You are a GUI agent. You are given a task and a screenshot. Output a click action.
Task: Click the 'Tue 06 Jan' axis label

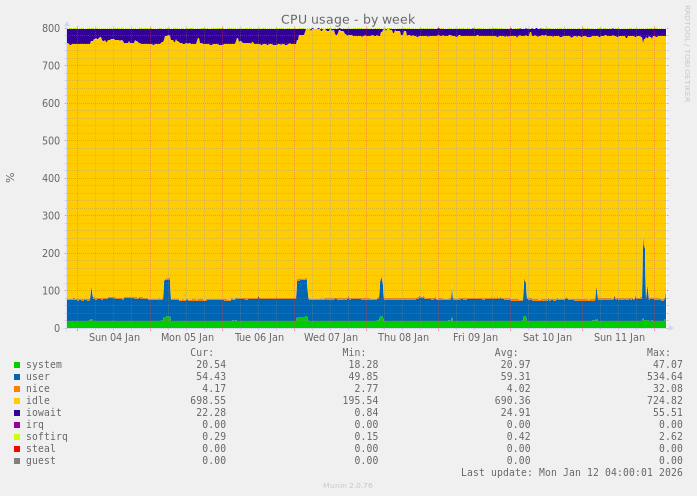pyautogui.click(x=259, y=338)
